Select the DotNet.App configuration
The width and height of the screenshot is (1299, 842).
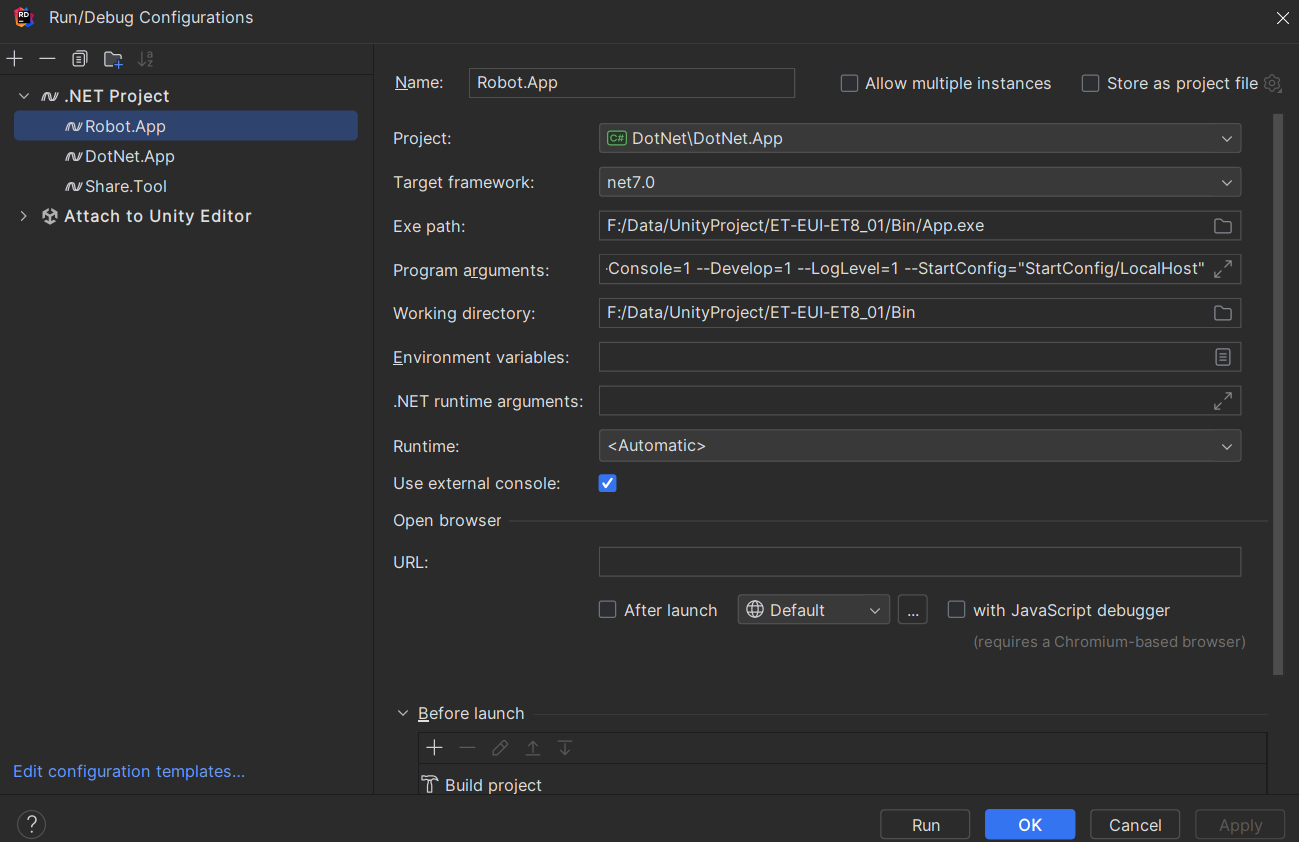click(186, 156)
